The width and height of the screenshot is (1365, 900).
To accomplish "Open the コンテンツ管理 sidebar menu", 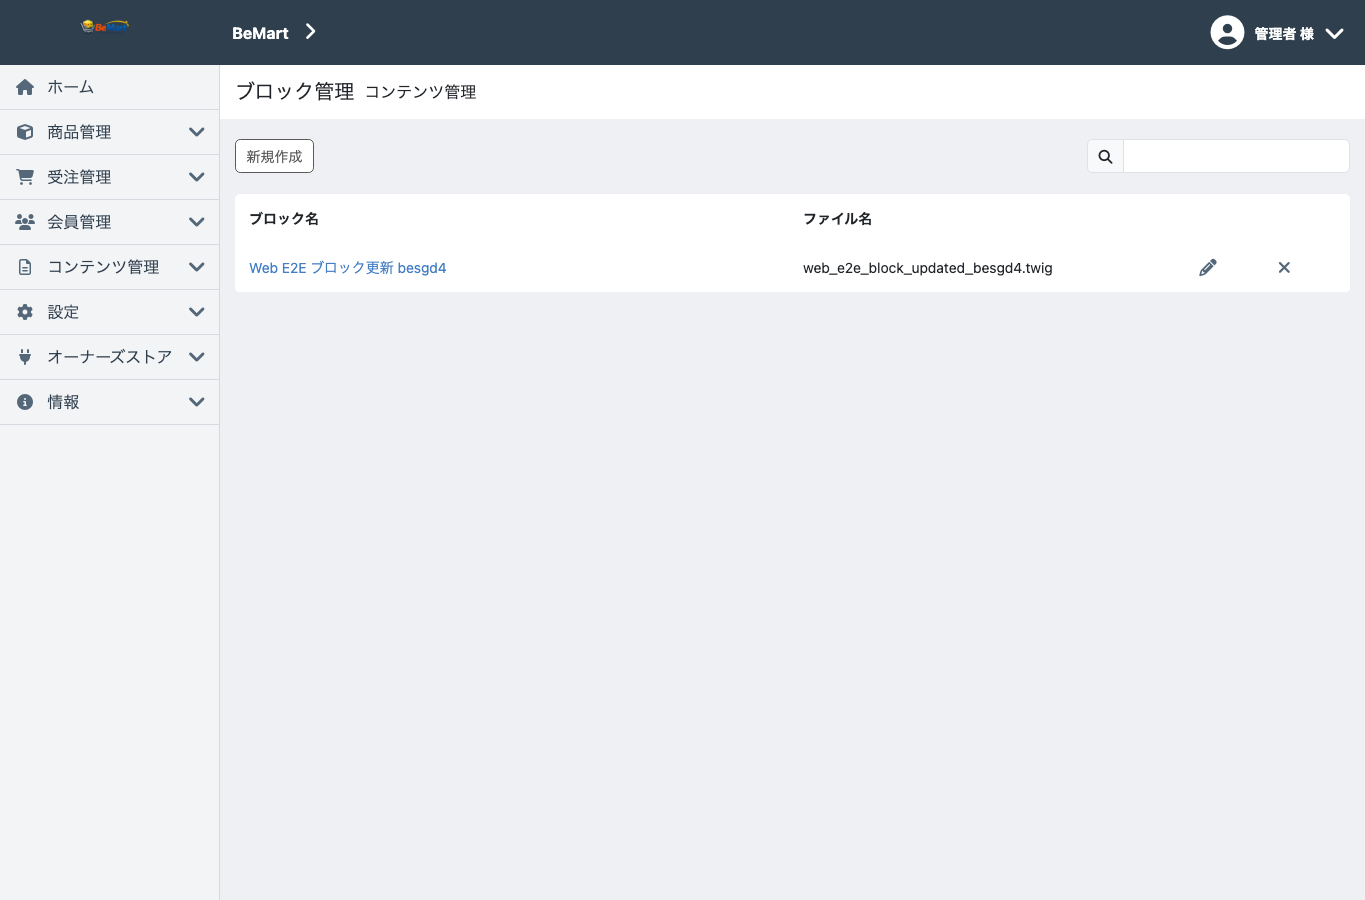I will click(110, 267).
